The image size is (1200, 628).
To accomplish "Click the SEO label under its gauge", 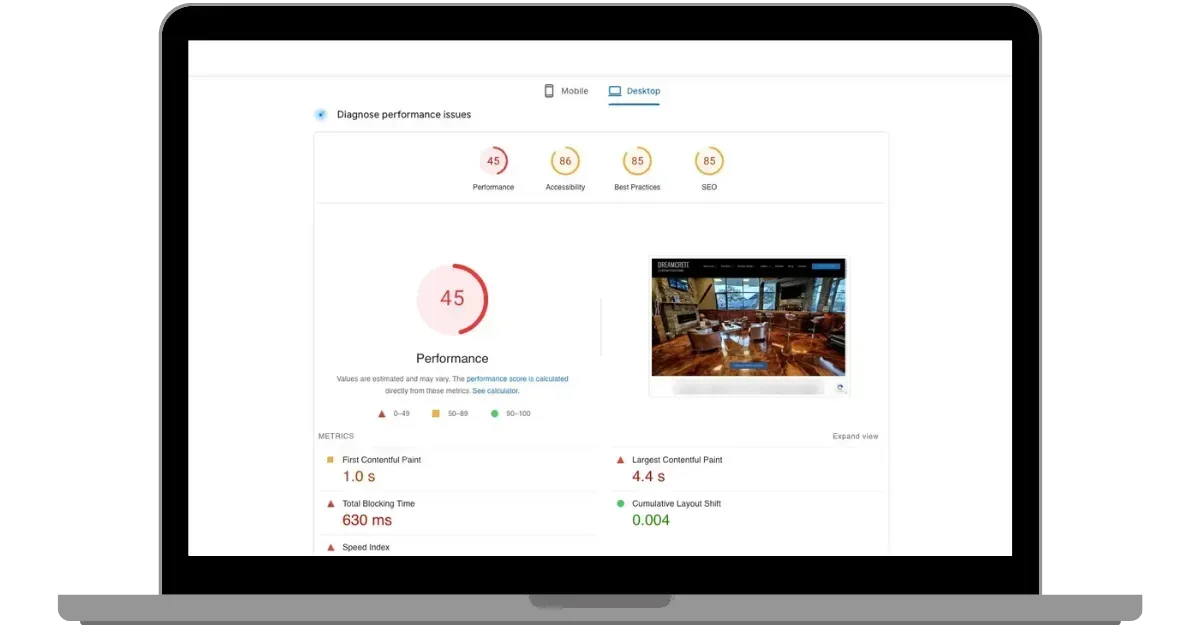I will (x=709, y=187).
